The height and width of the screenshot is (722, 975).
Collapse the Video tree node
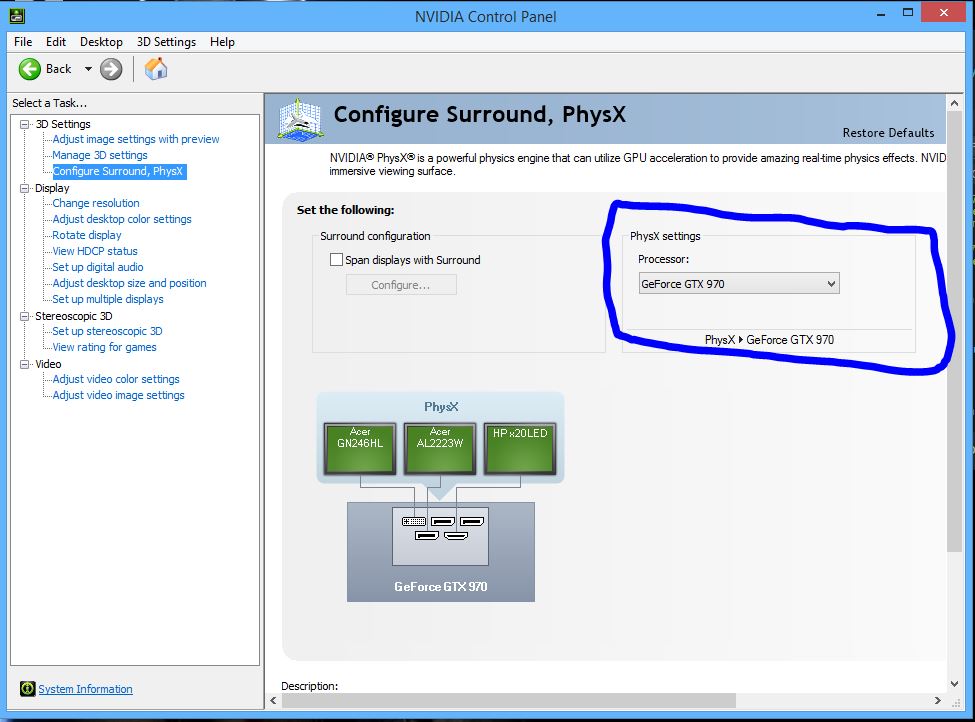[24, 364]
